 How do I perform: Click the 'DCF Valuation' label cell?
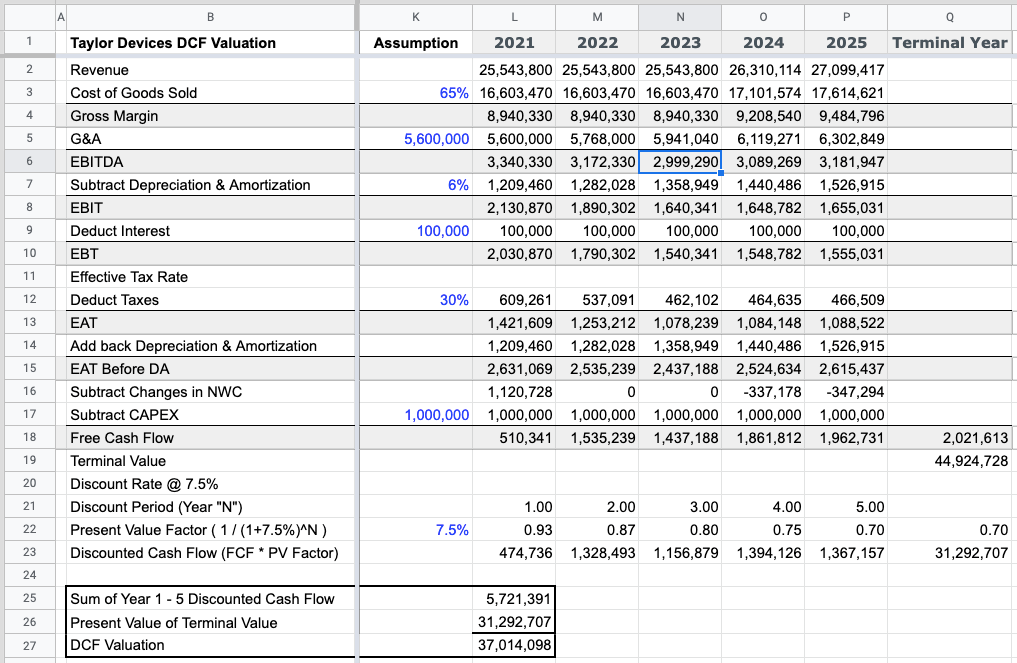tap(211, 645)
